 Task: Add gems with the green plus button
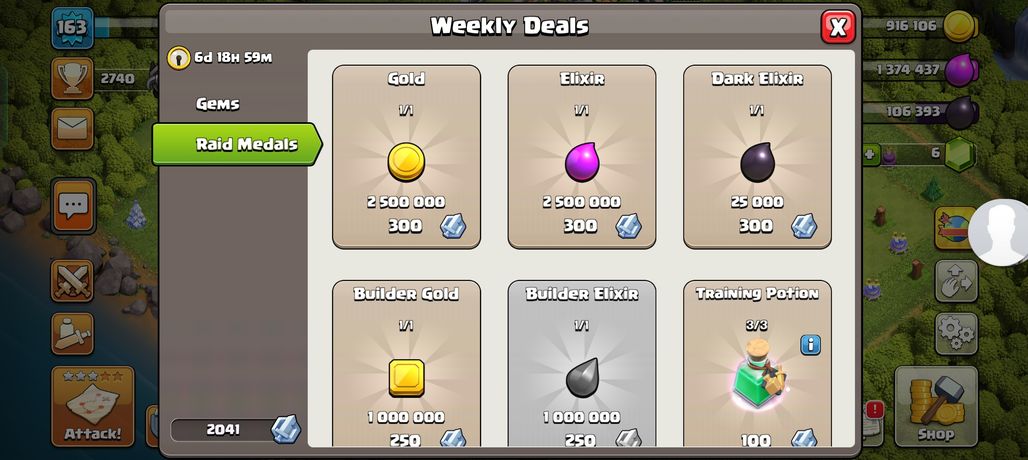click(871, 155)
